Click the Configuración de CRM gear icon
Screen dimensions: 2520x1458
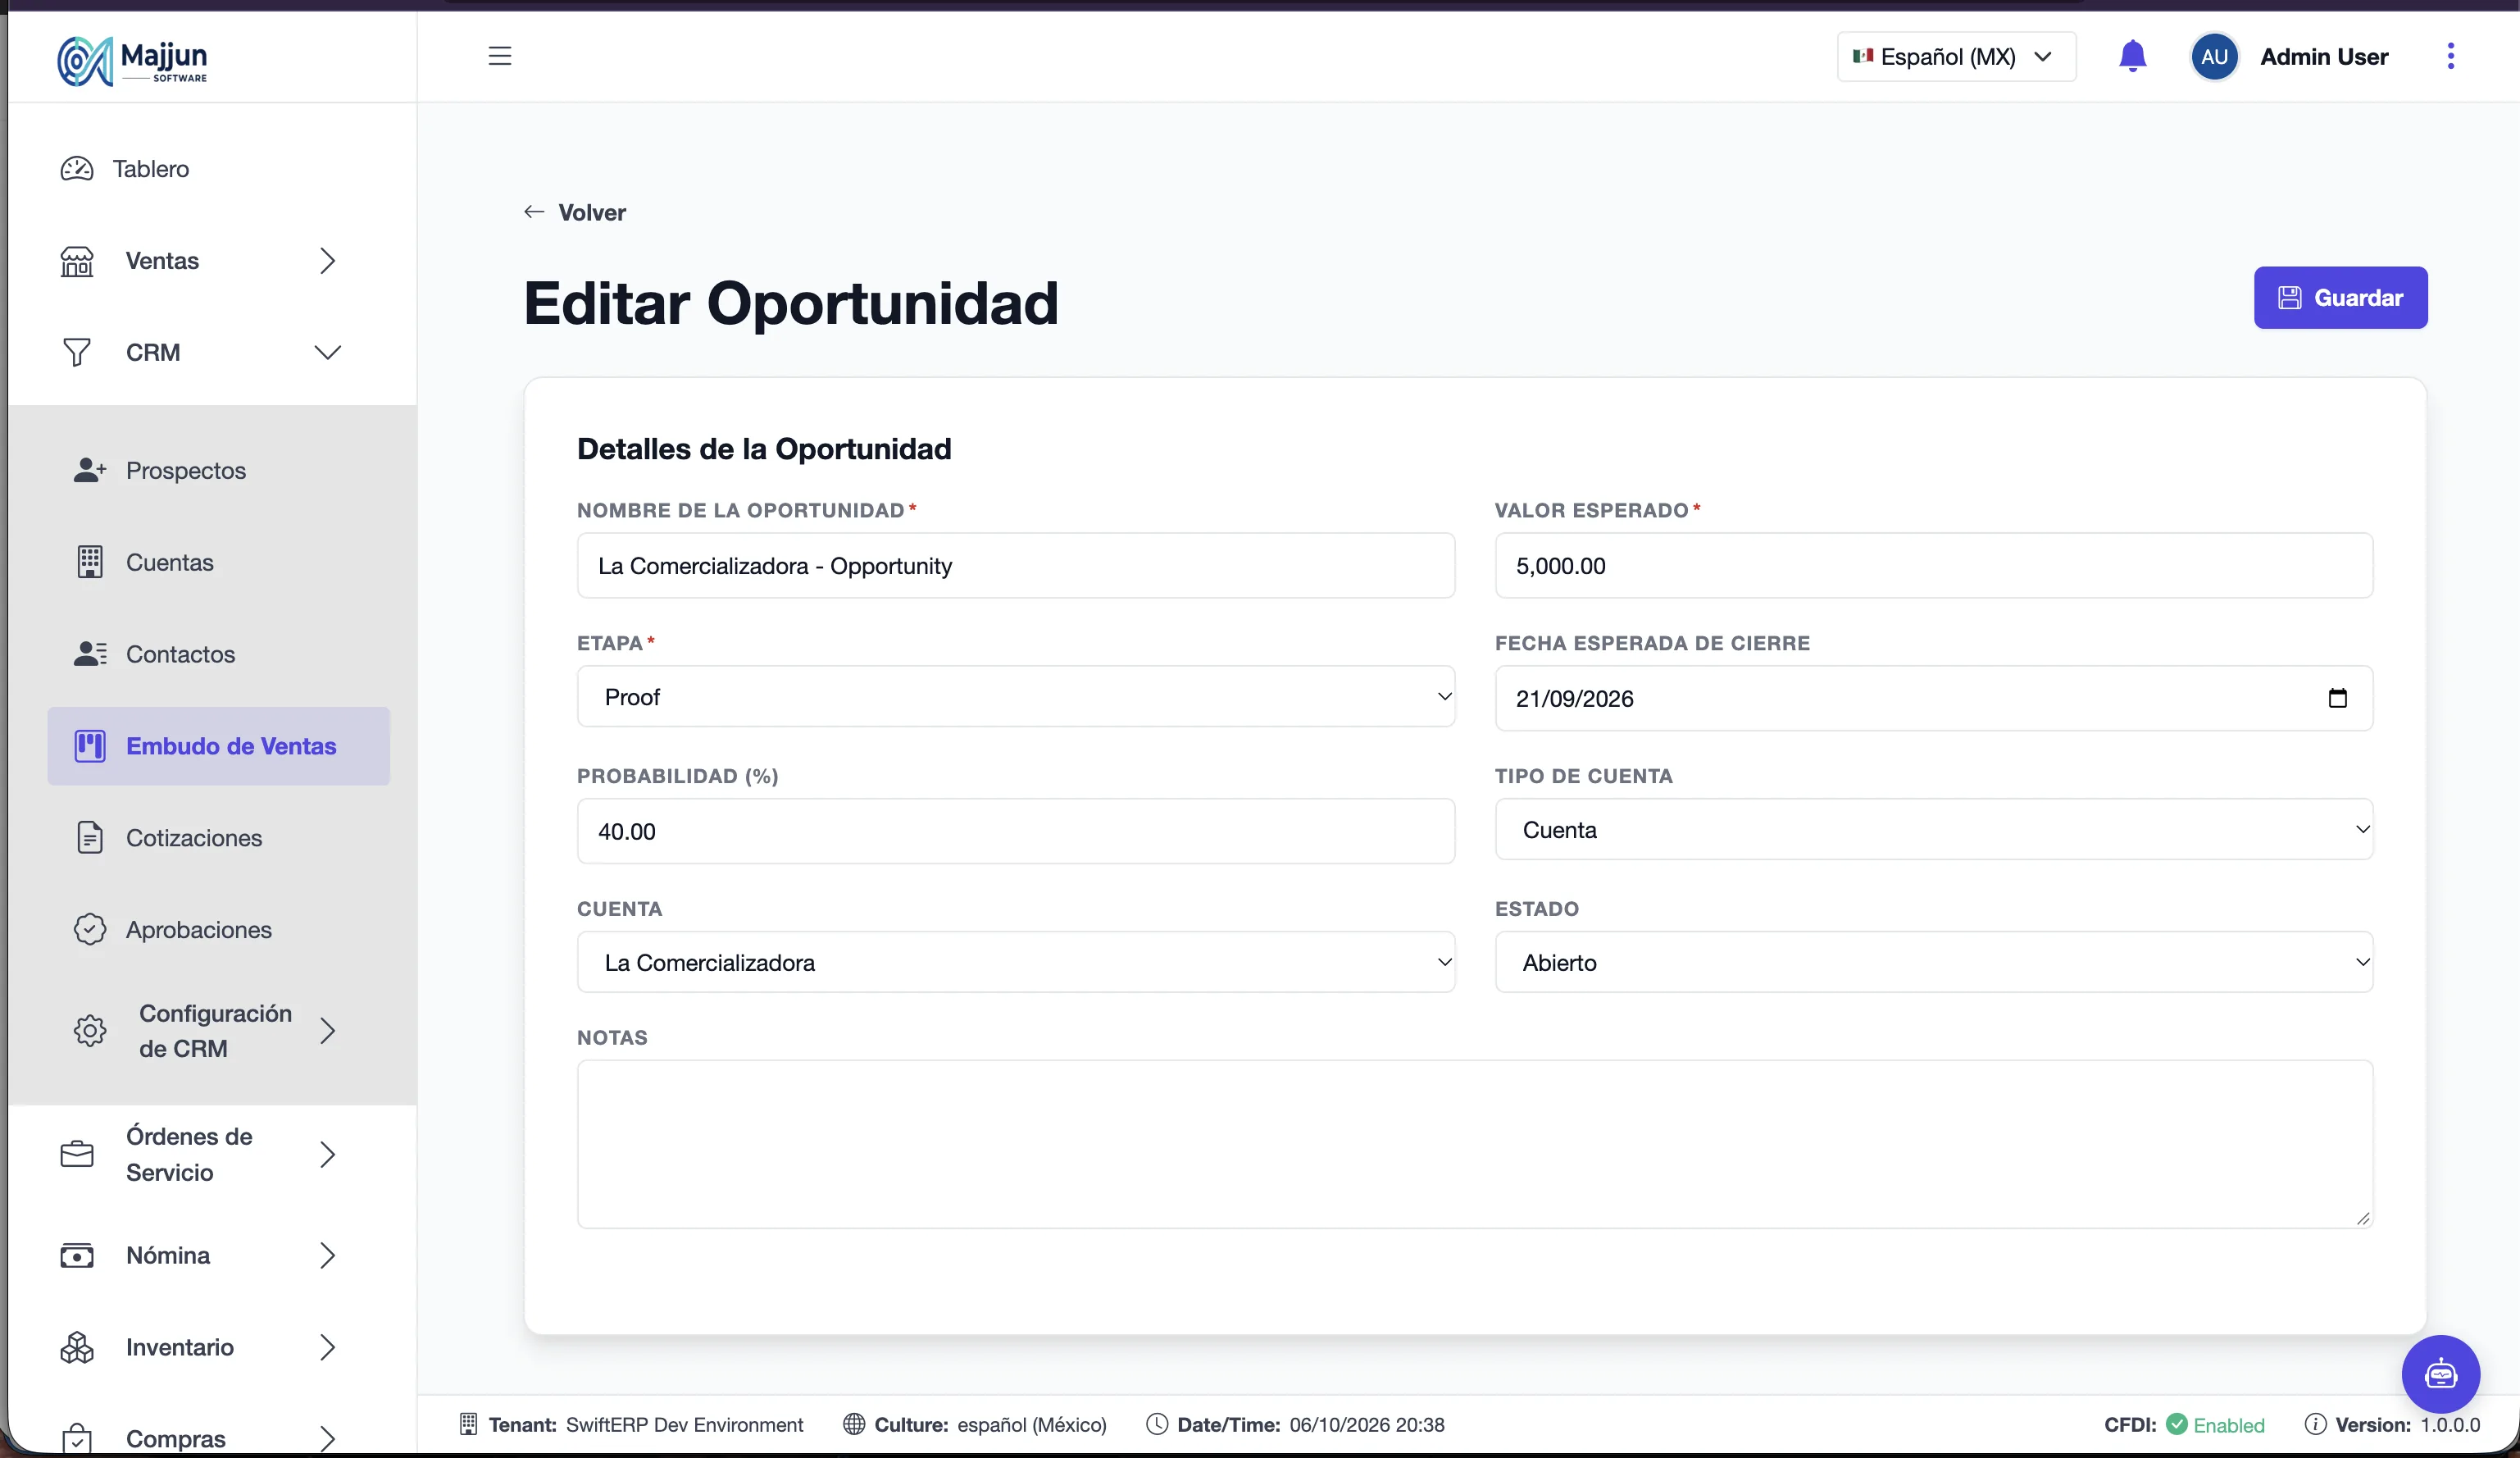[90, 1031]
